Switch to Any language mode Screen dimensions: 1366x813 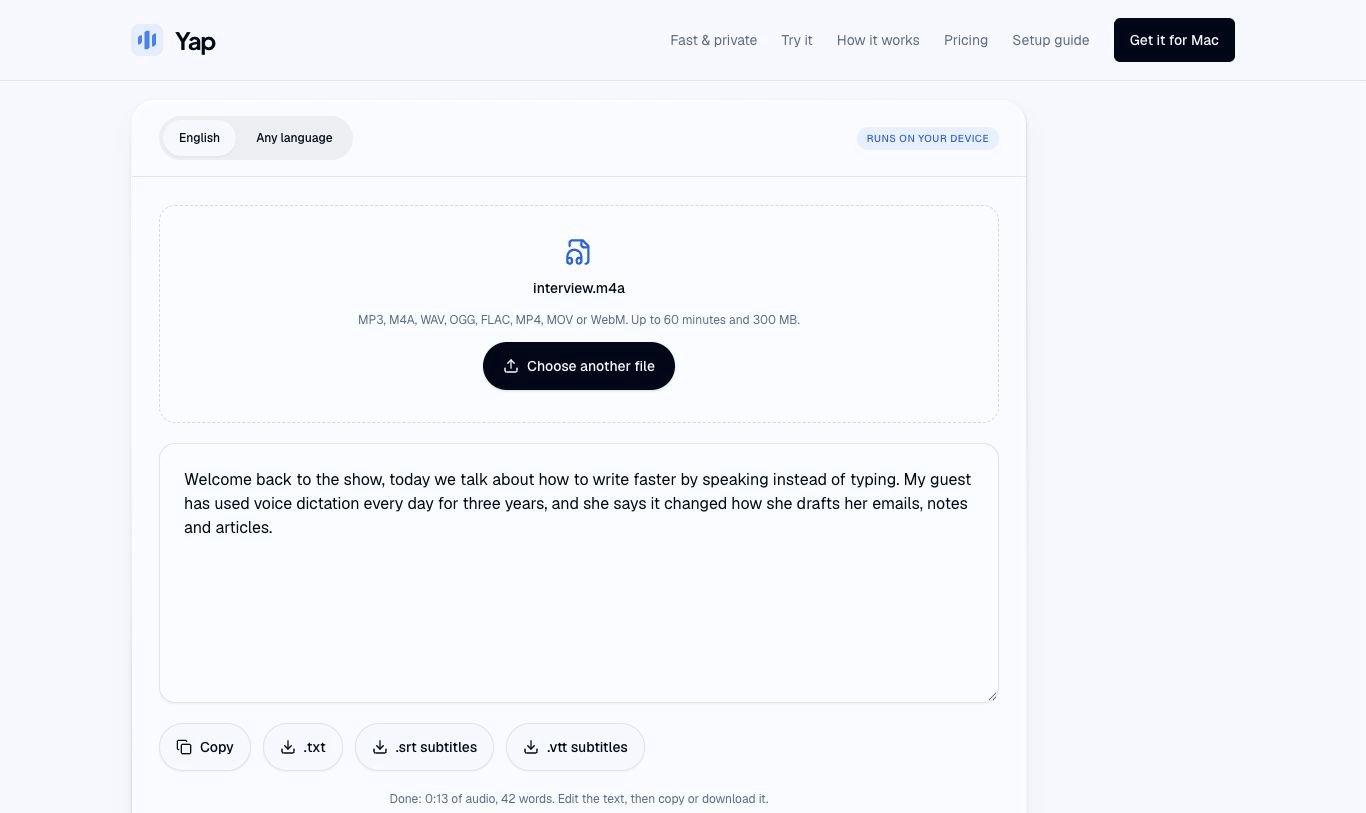pyautogui.click(x=294, y=138)
